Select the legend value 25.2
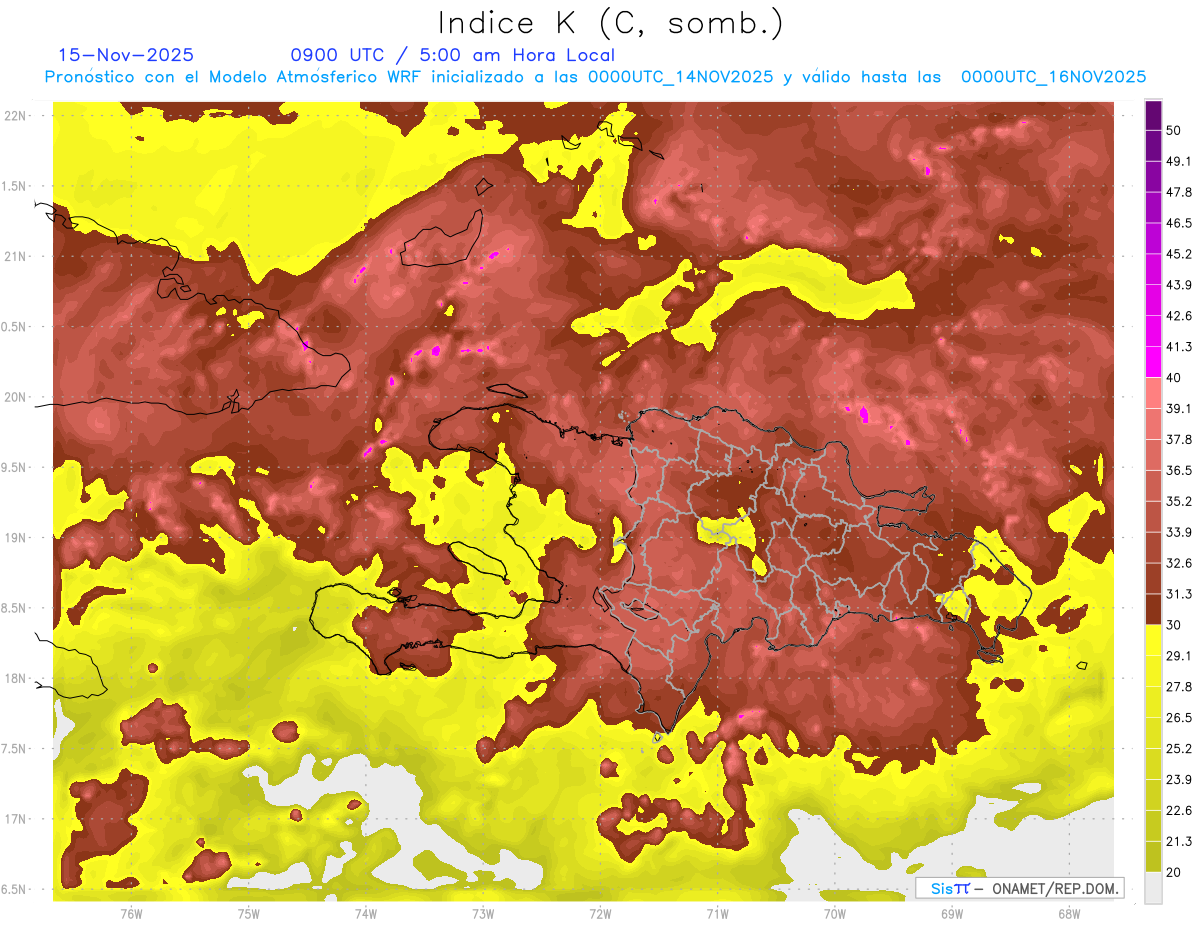 (x=1177, y=749)
